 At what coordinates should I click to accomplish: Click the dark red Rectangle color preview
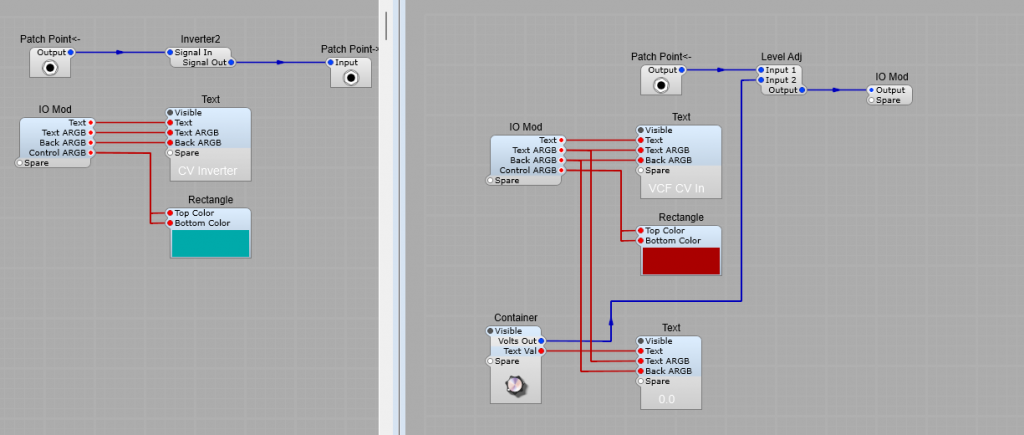point(680,260)
